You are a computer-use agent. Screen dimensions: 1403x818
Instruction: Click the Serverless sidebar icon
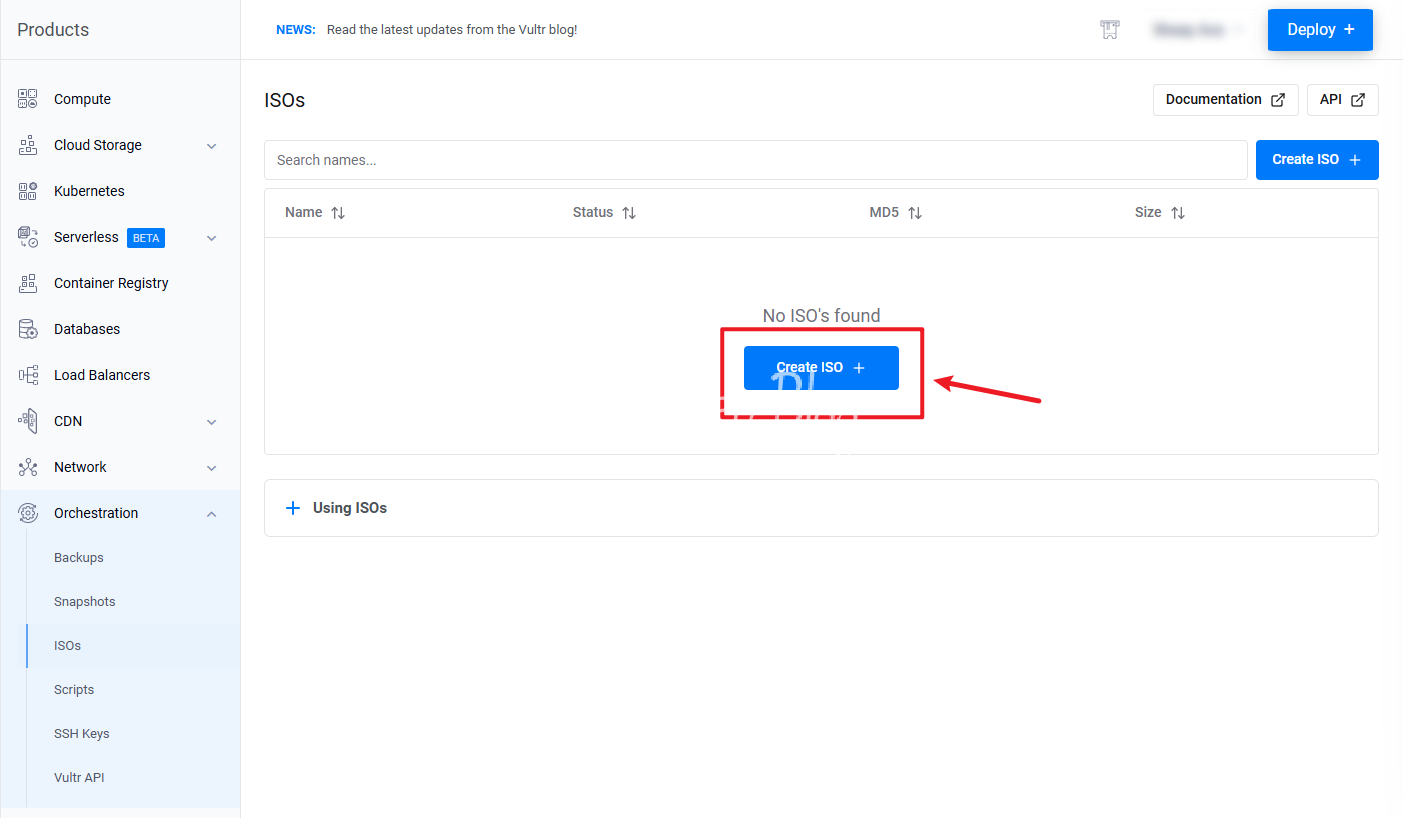28,237
